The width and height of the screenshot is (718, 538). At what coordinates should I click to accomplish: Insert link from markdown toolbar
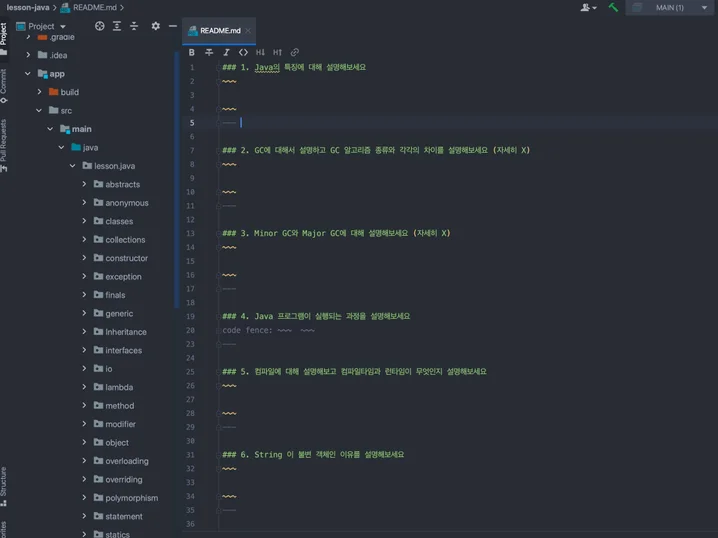[x=294, y=52]
